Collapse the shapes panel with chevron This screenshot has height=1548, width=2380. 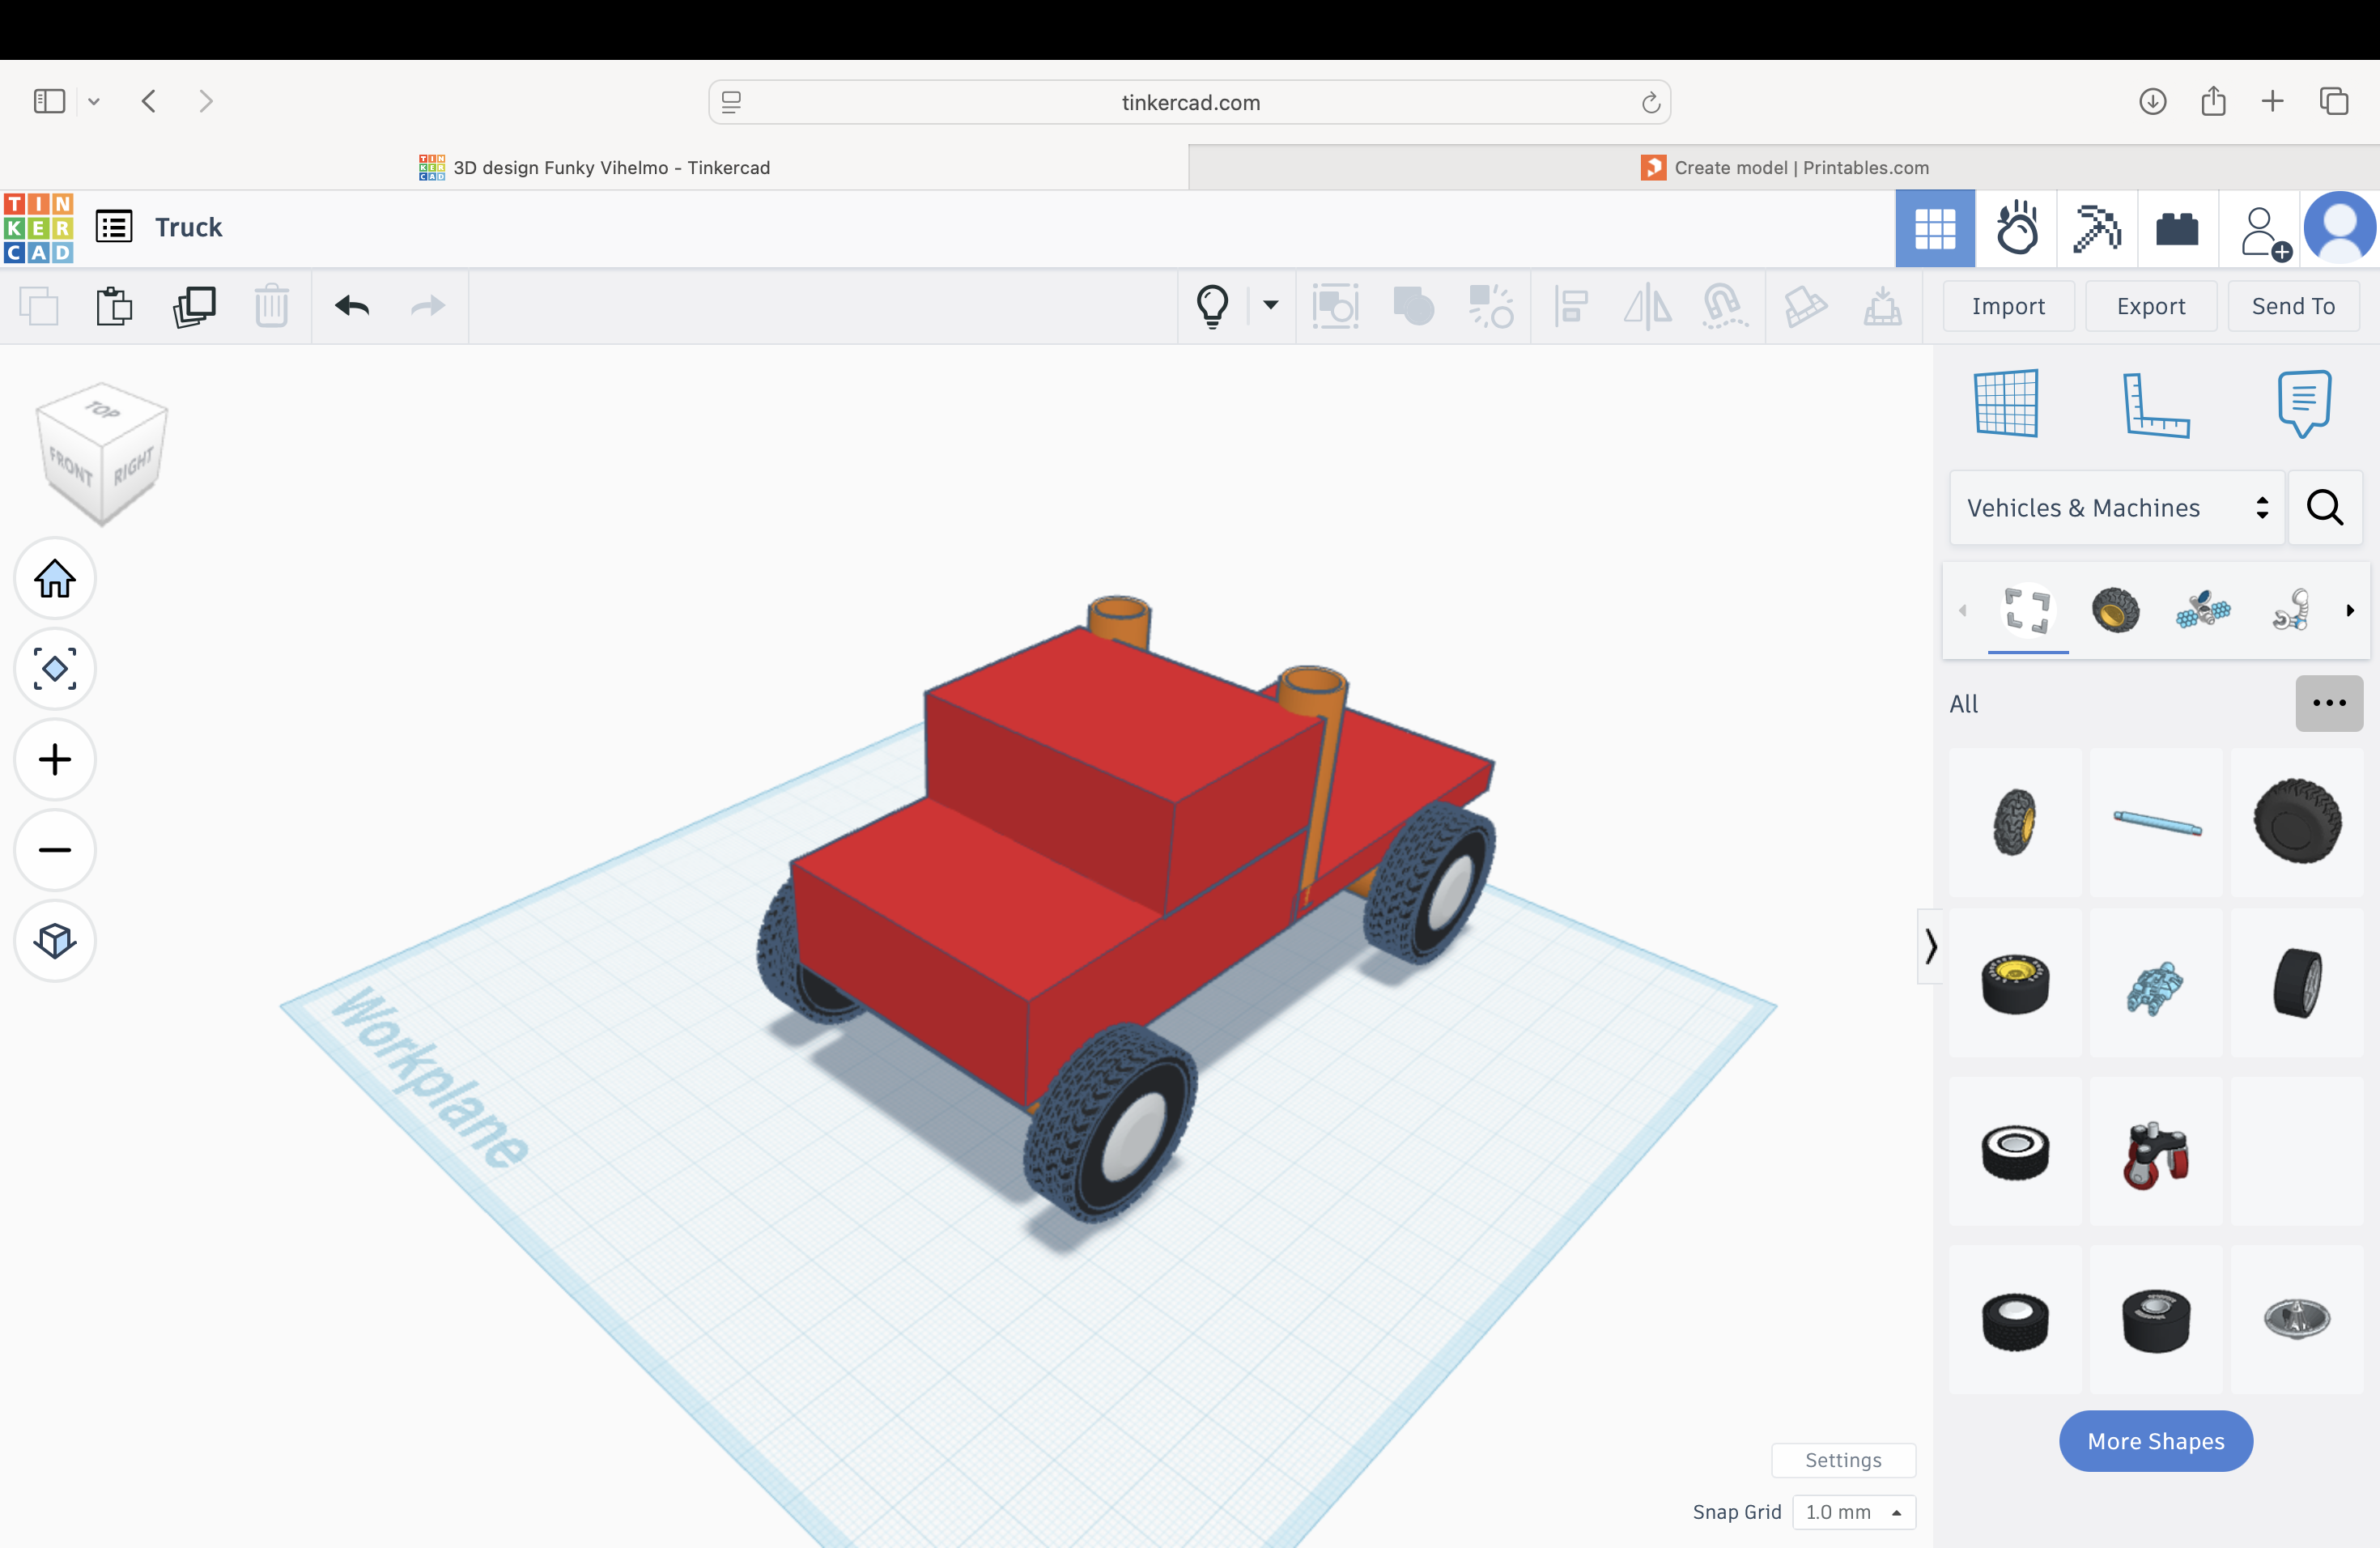pyautogui.click(x=1930, y=946)
